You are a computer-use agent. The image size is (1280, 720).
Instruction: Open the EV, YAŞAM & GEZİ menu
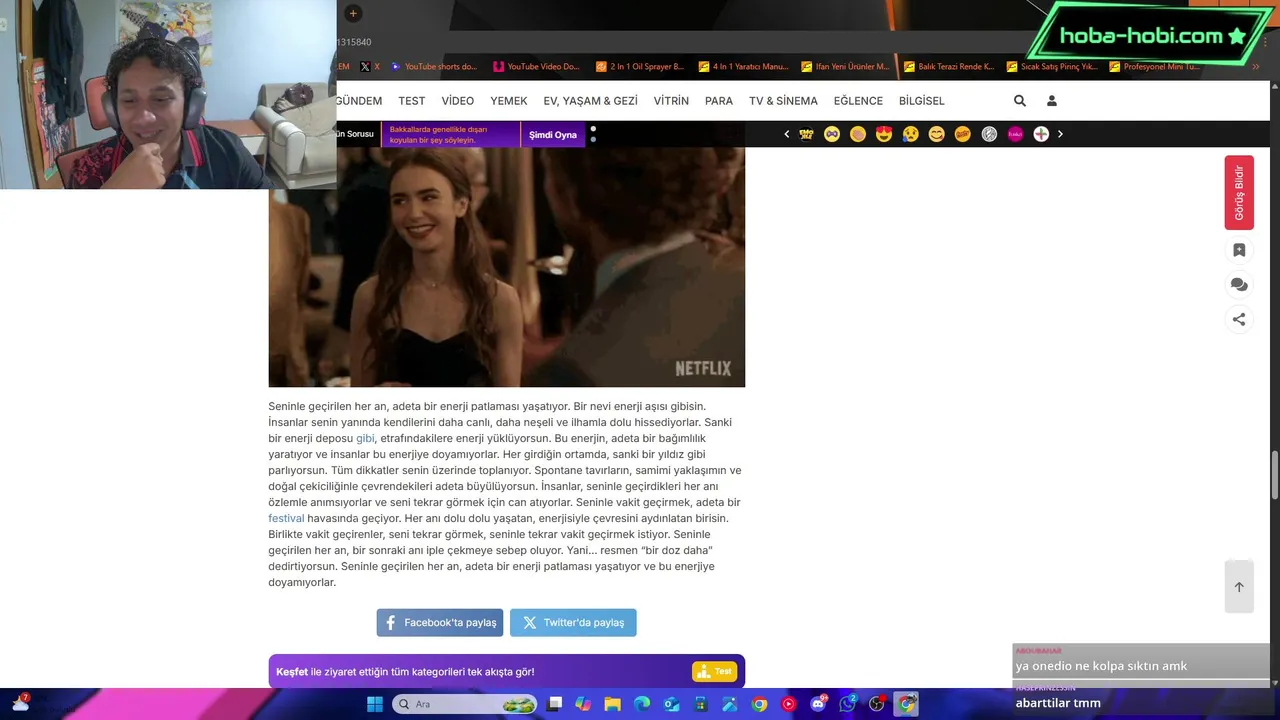[590, 101]
